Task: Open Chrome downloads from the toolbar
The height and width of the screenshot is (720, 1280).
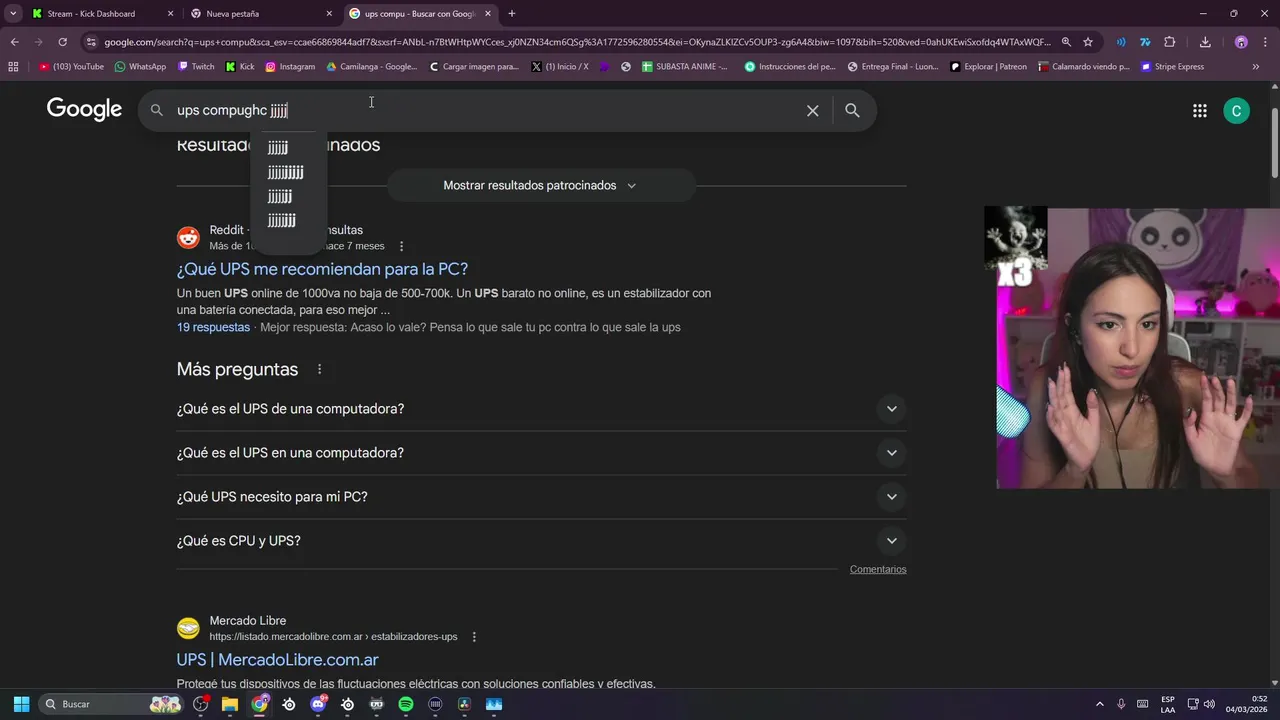Action: pos(1205,42)
